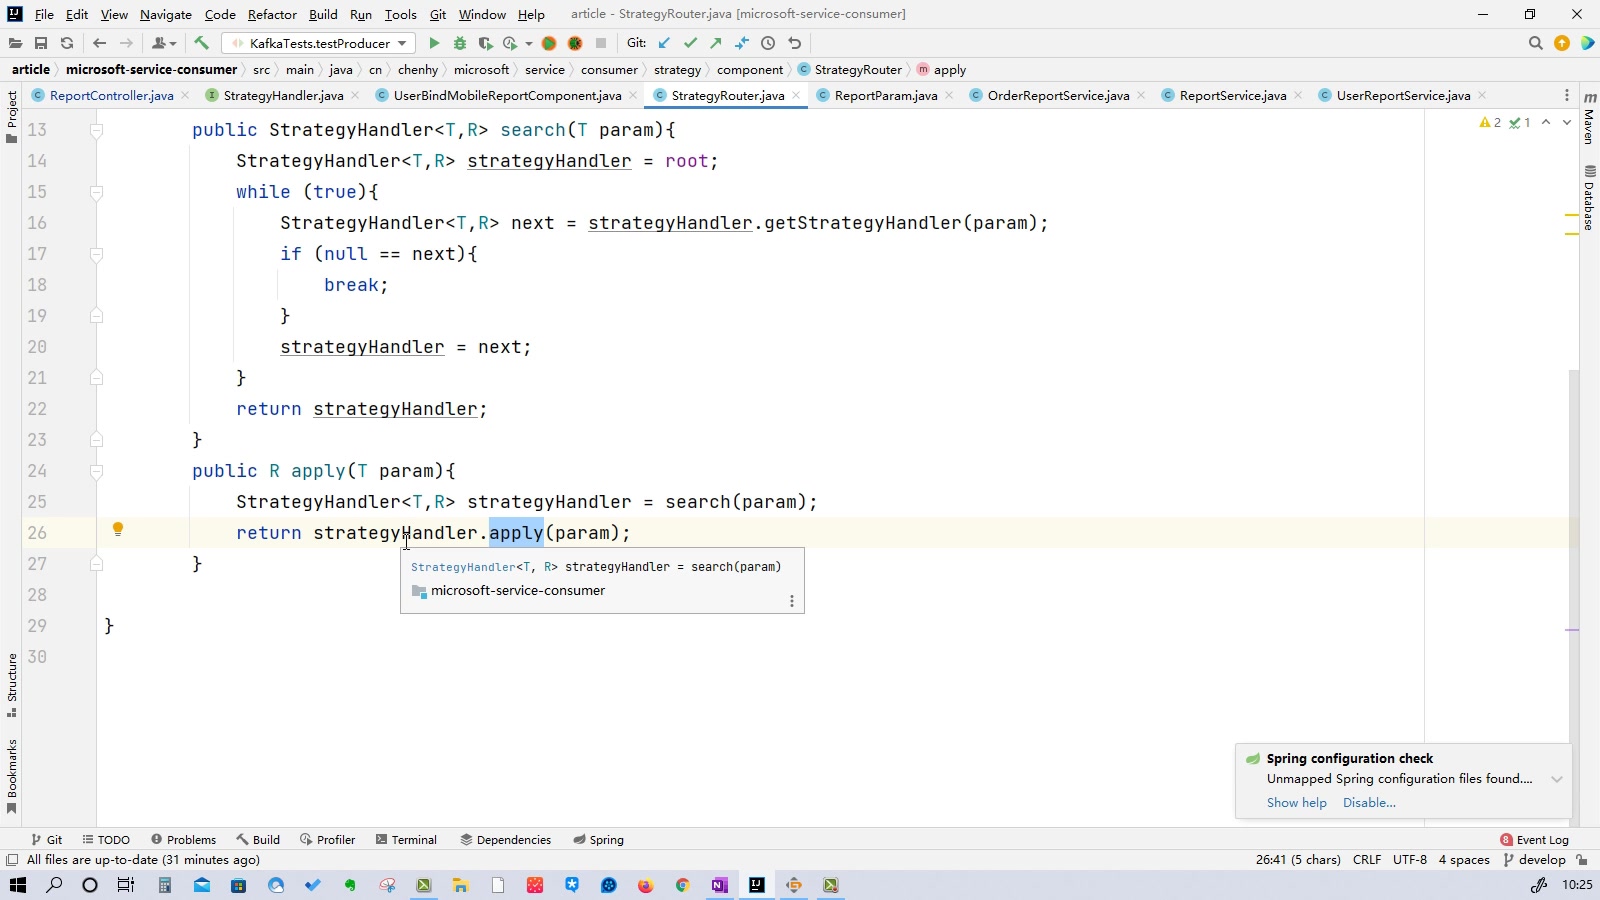1600x900 pixels.
Task: Synchronize files with reload icon
Action: 67,43
